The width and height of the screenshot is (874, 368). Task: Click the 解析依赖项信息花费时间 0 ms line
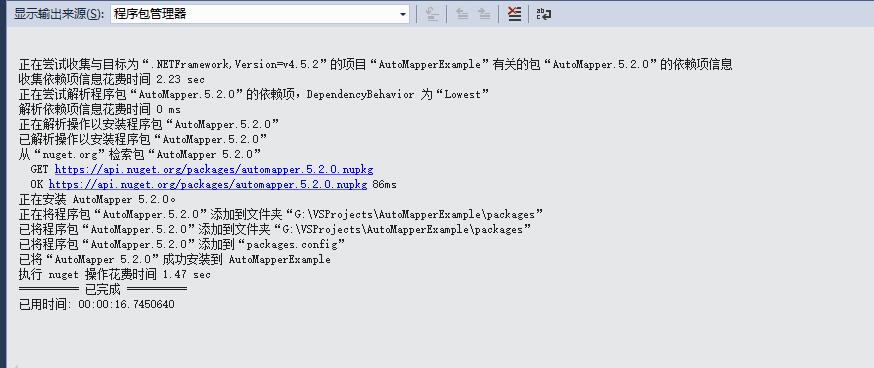pos(100,109)
